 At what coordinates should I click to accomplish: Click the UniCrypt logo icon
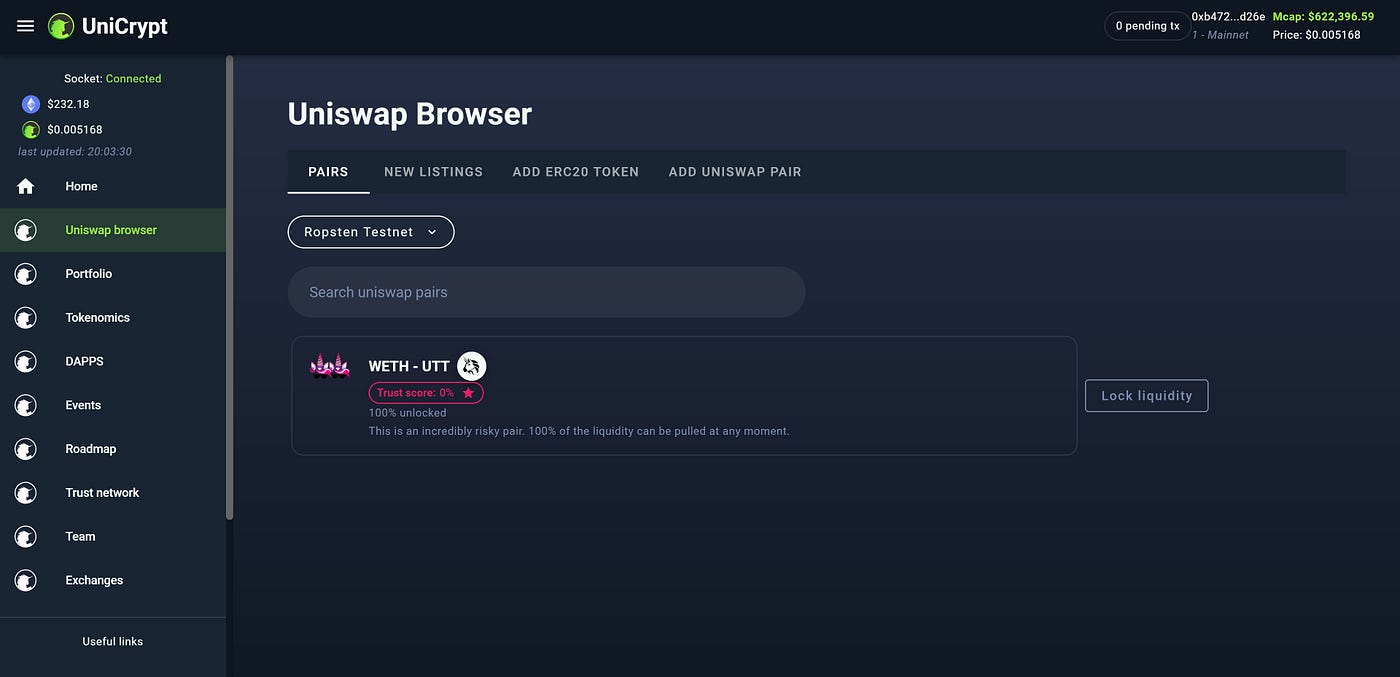coord(61,26)
